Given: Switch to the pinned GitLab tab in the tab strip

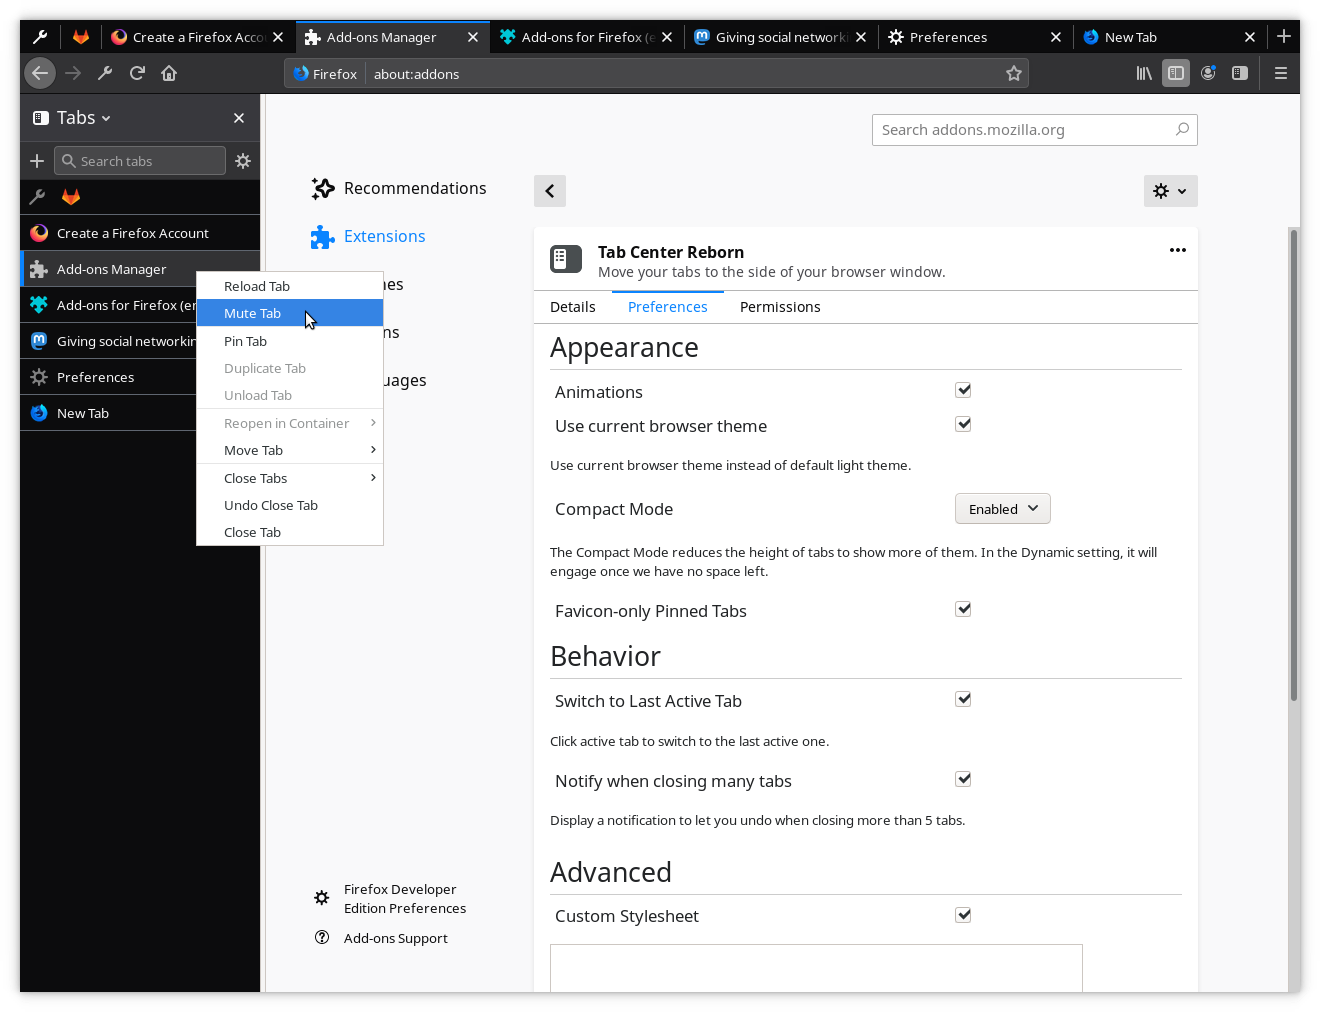Looking at the screenshot, I should click(x=81, y=37).
